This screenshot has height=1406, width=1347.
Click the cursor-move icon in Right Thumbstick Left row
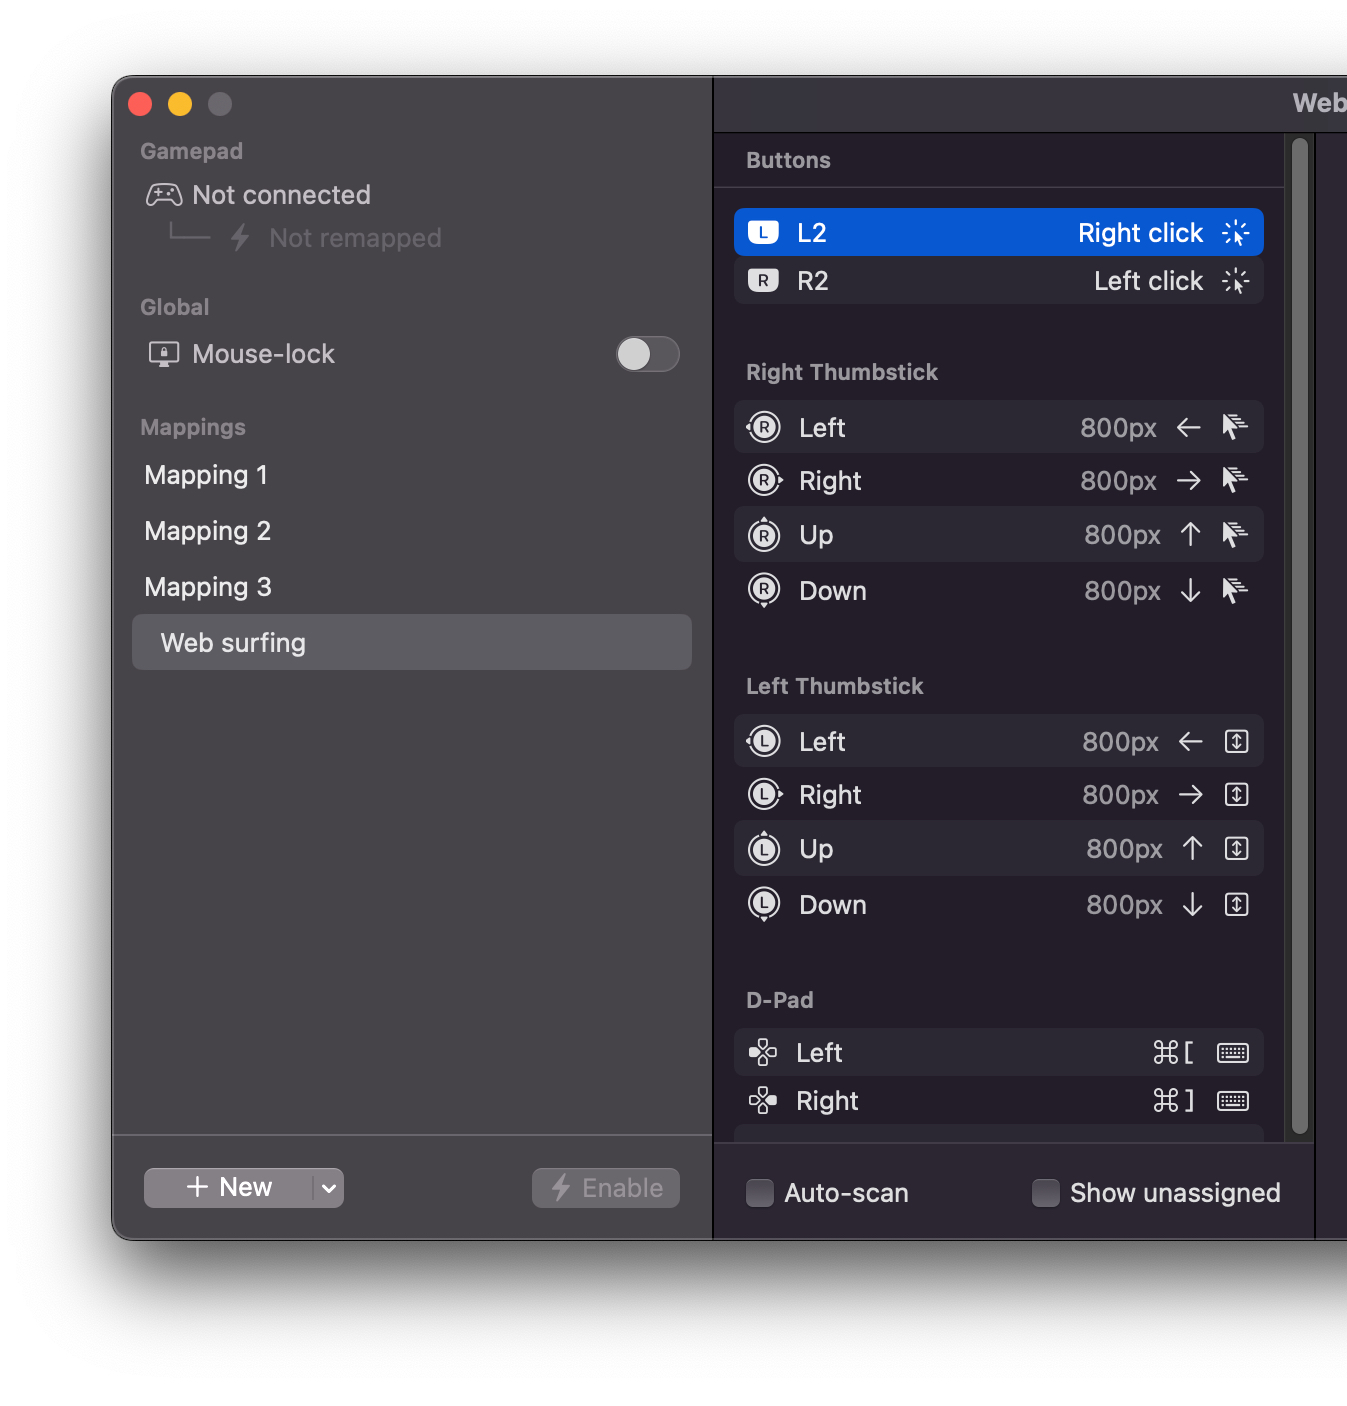click(x=1235, y=427)
